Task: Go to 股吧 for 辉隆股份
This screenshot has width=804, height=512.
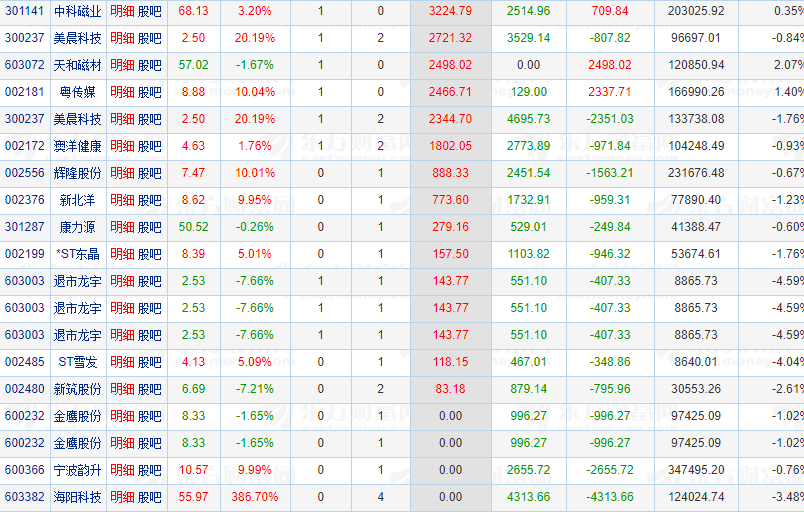Action: pos(150,173)
